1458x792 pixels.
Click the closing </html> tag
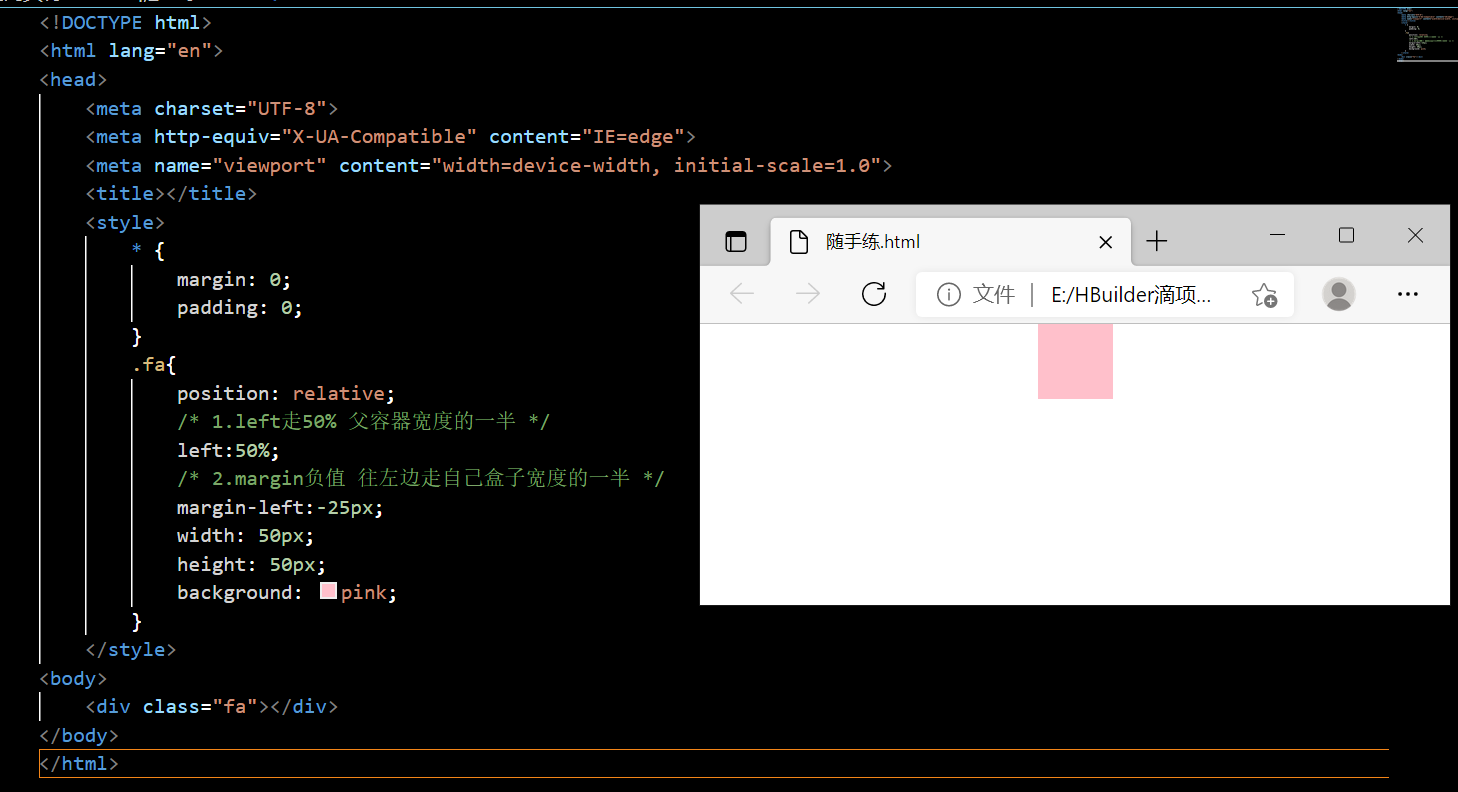point(79,763)
